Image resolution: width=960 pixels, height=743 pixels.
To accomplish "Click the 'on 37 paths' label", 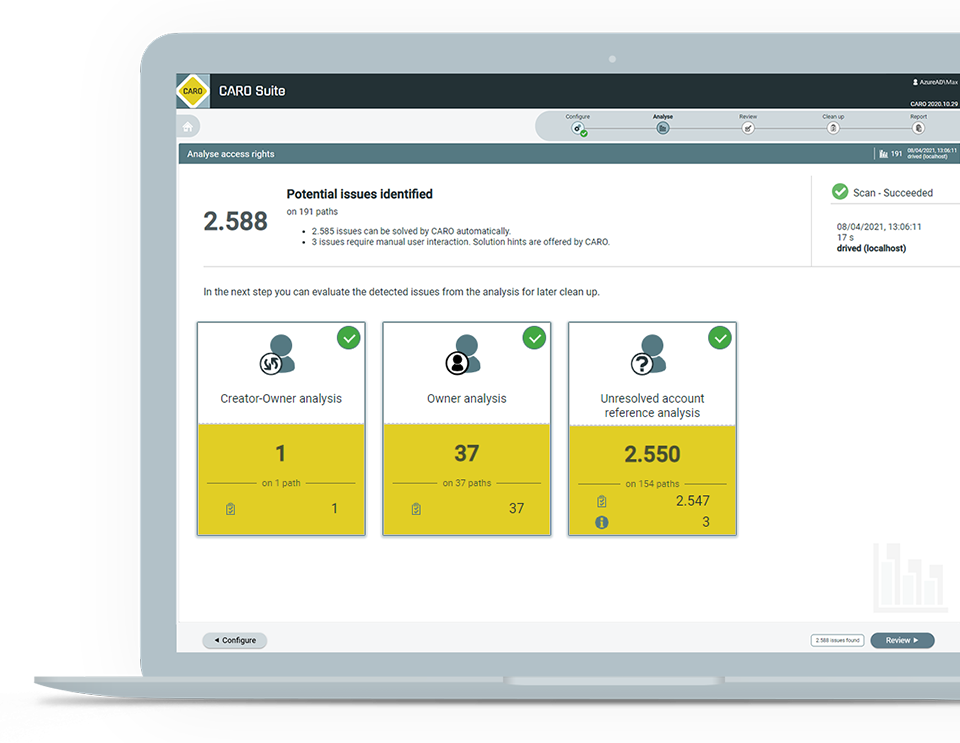I will (467, 483).
